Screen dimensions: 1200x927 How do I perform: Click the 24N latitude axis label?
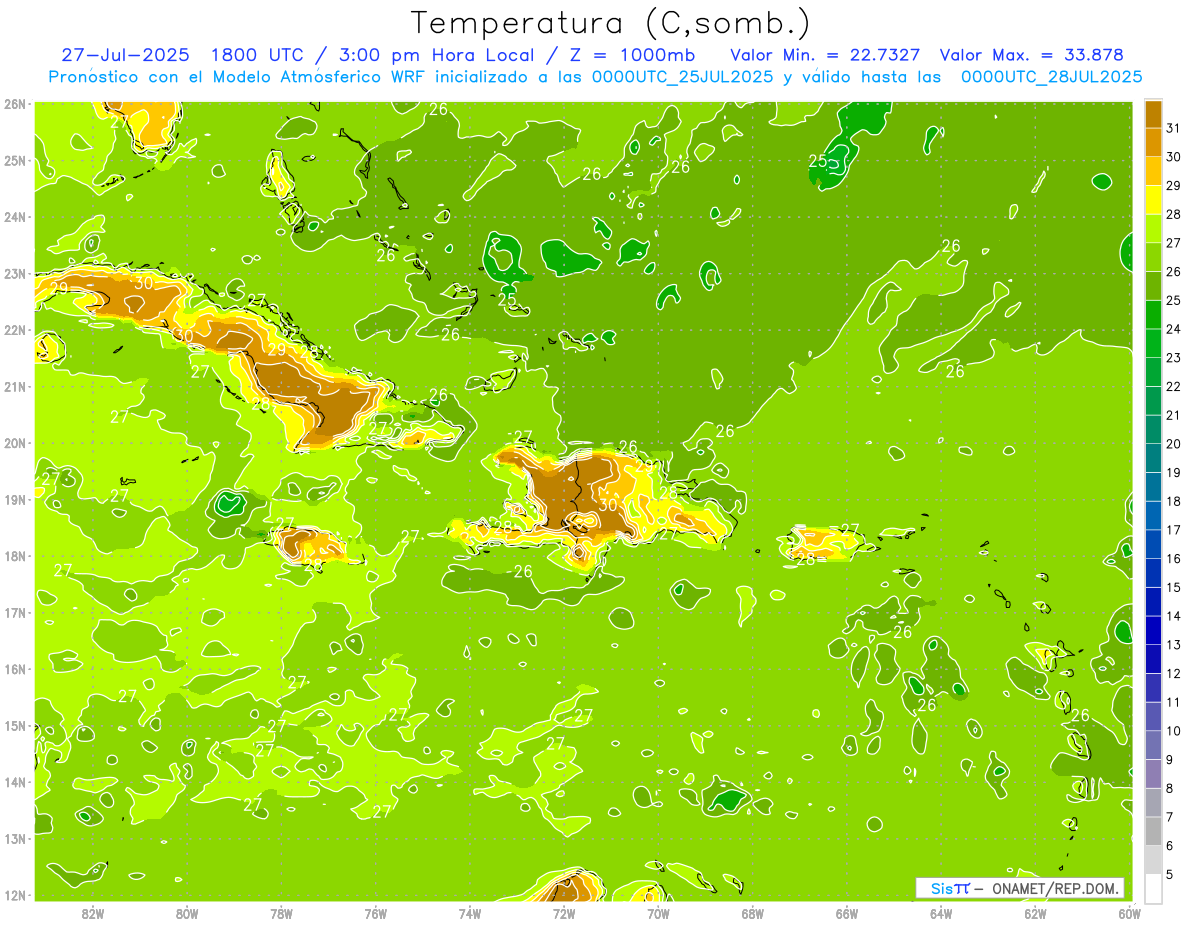(x=15, y=217)
